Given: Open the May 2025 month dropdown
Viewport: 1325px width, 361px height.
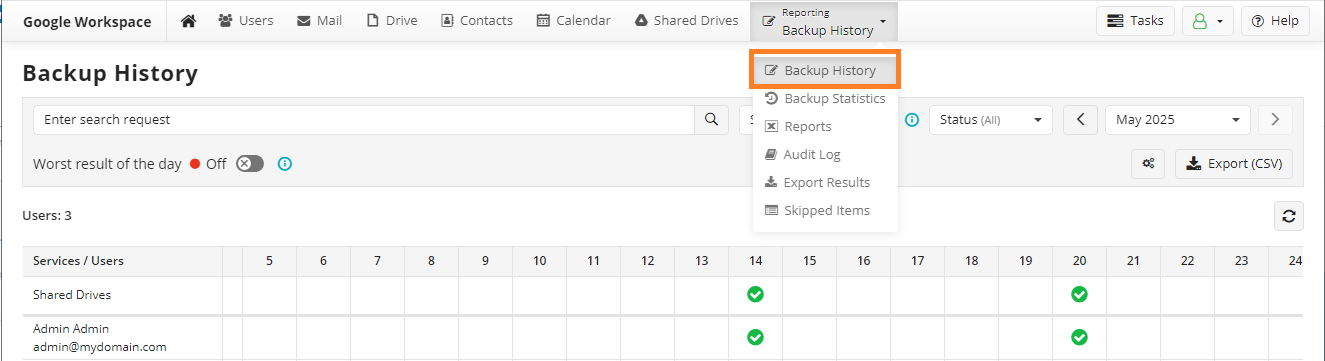Looking at the screenshot, I should point(1178,119).
